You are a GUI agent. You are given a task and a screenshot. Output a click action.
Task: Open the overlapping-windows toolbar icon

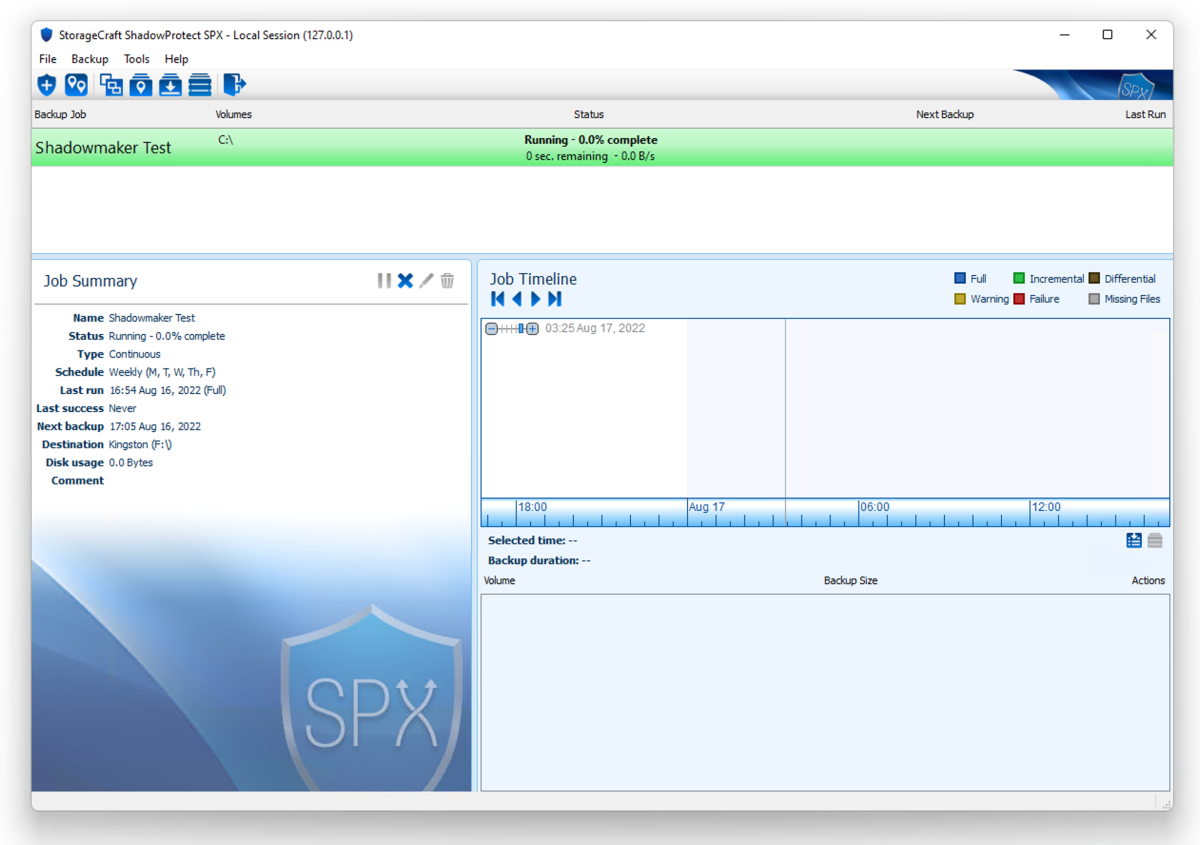pos(111,85)
